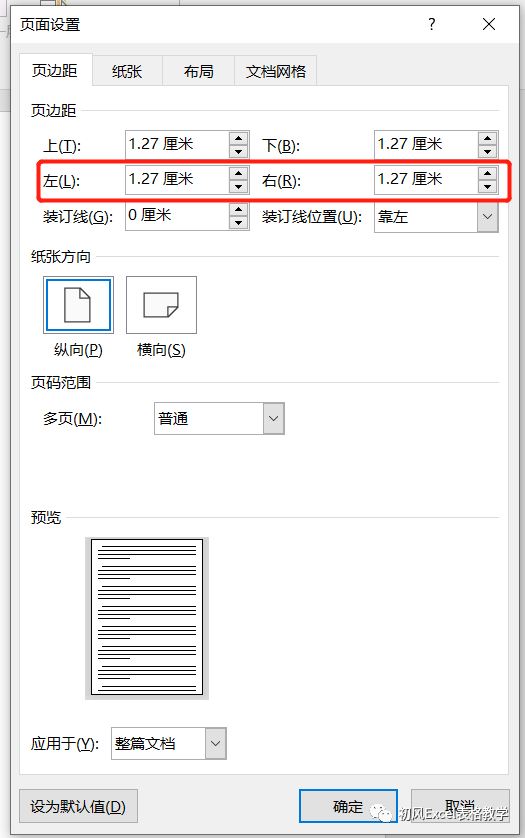Click the 右 right margin input field
Screen dimensions: 525x838
coord(426,180)
